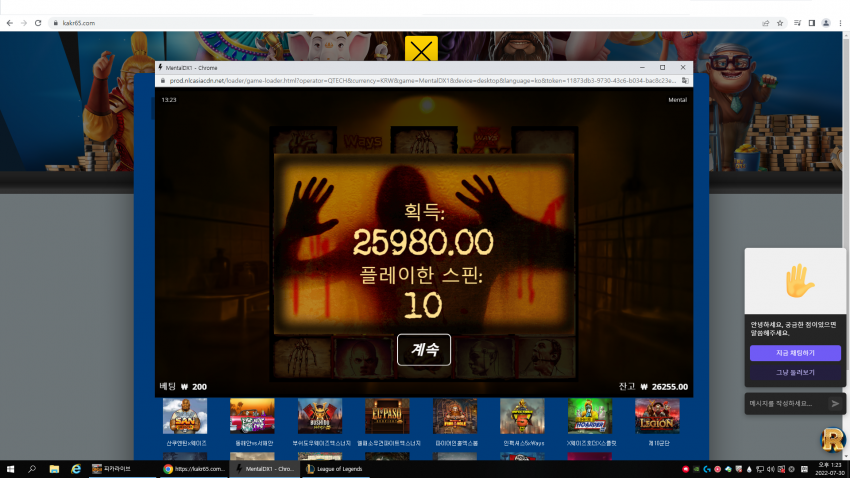
Task: Click the 25980.00 win amount
Action: pos(423,242)
